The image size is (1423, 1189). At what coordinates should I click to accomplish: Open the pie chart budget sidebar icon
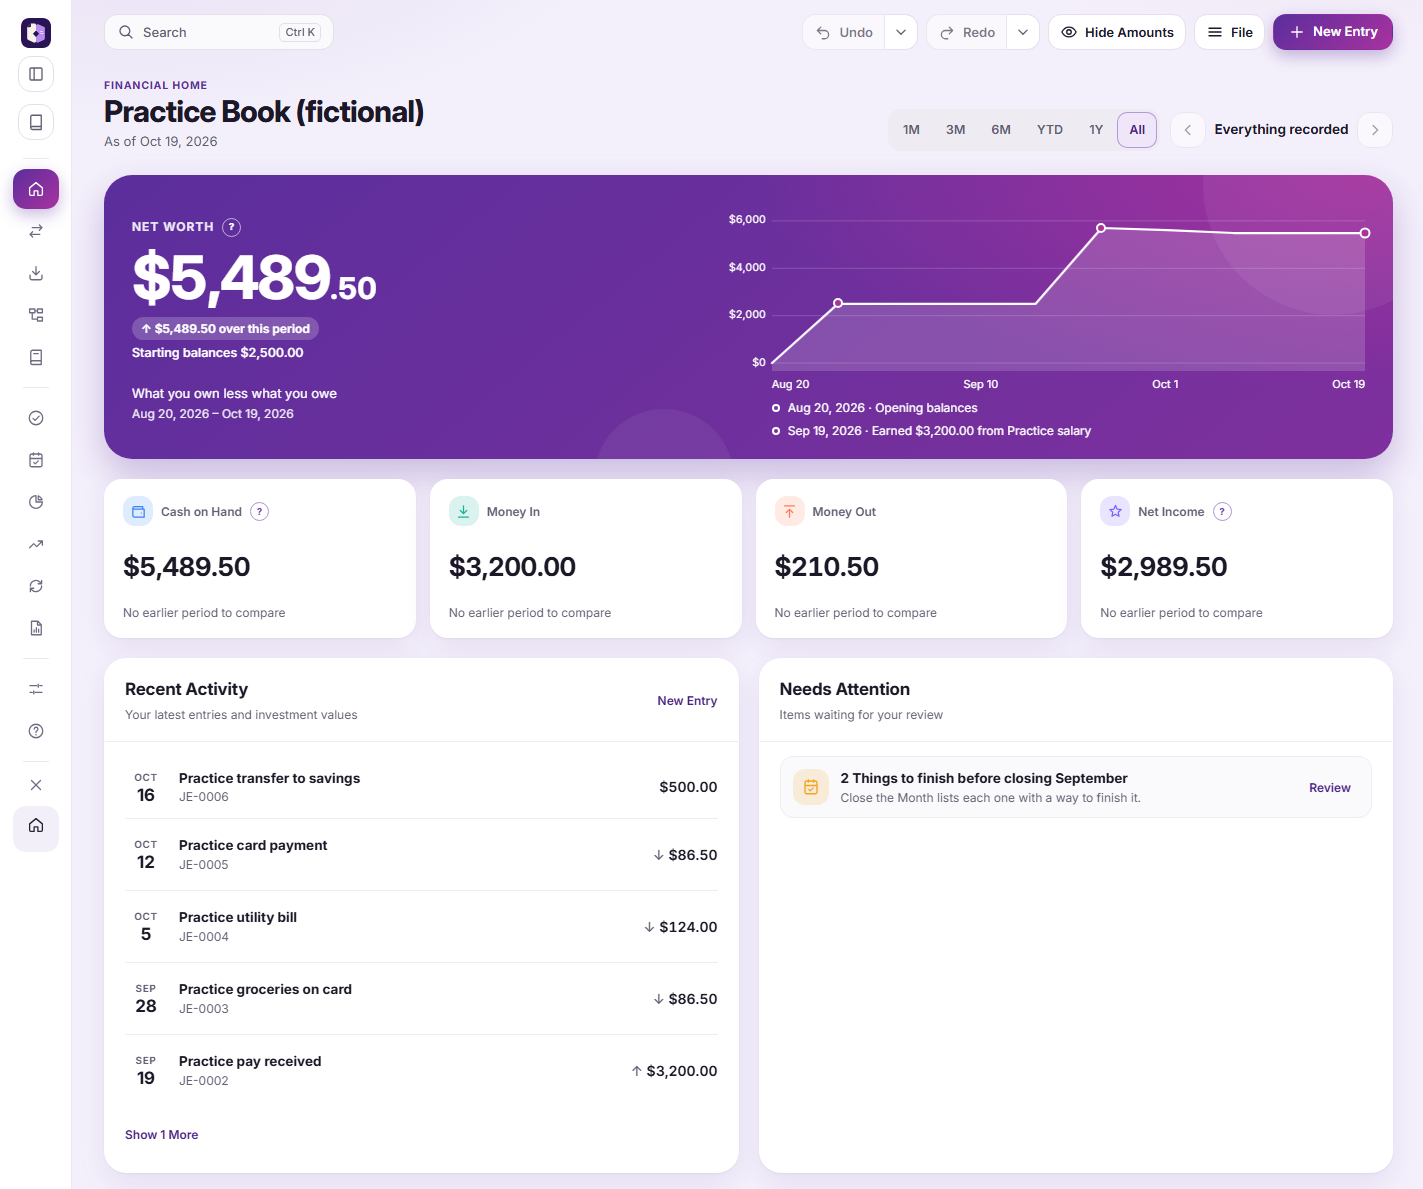(x=36, y=502)
